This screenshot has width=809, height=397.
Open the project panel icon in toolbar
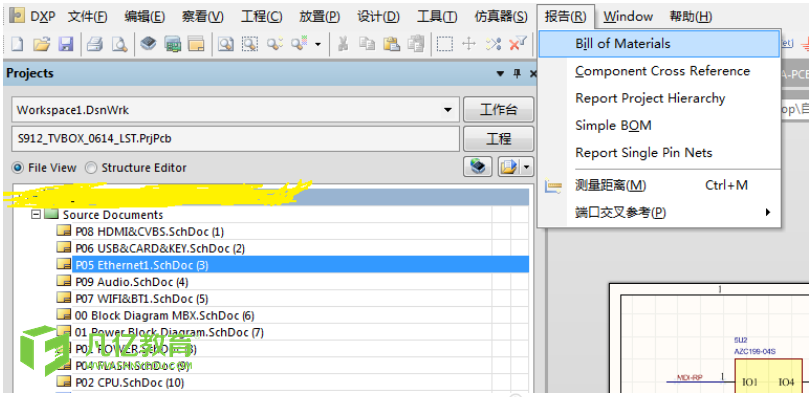197,44
